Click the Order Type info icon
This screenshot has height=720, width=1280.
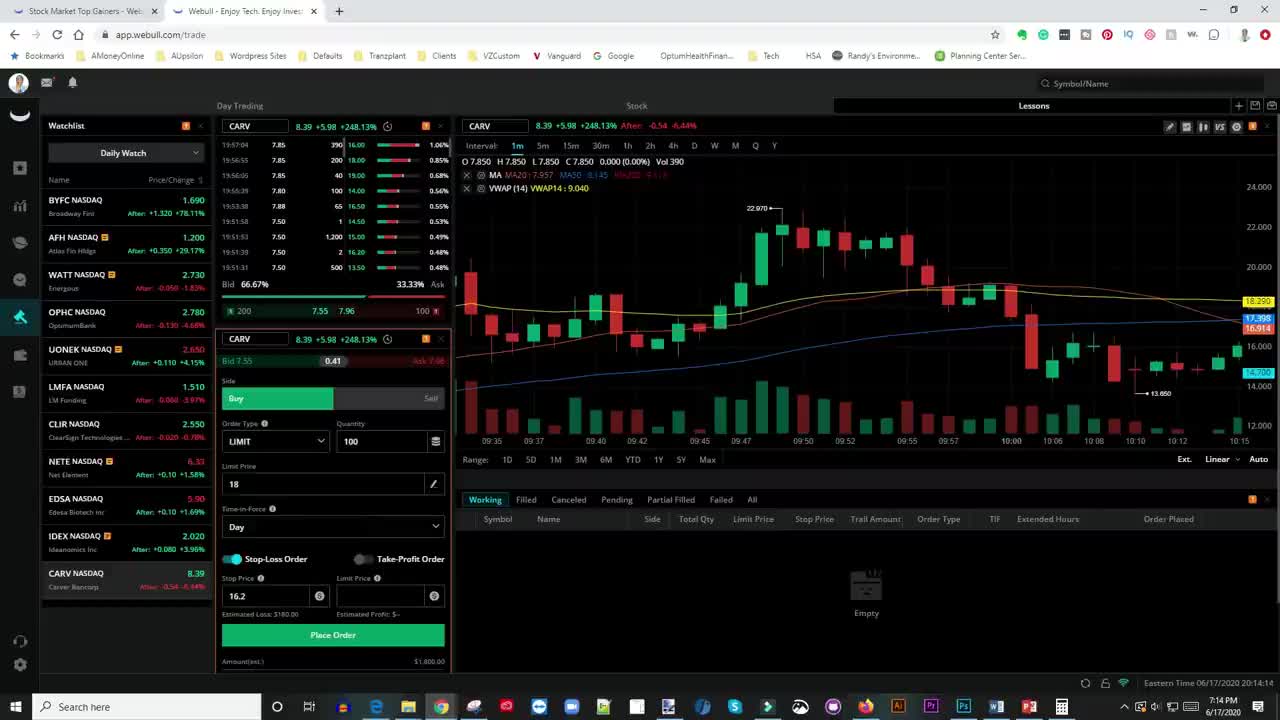click(x=264, y=424)
